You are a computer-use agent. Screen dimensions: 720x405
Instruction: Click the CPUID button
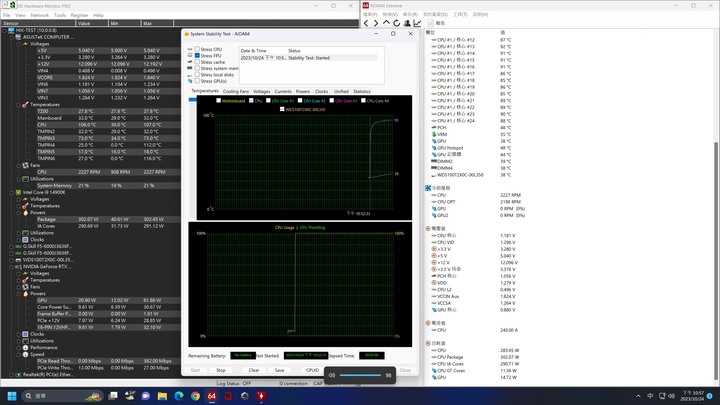[312, 370]
